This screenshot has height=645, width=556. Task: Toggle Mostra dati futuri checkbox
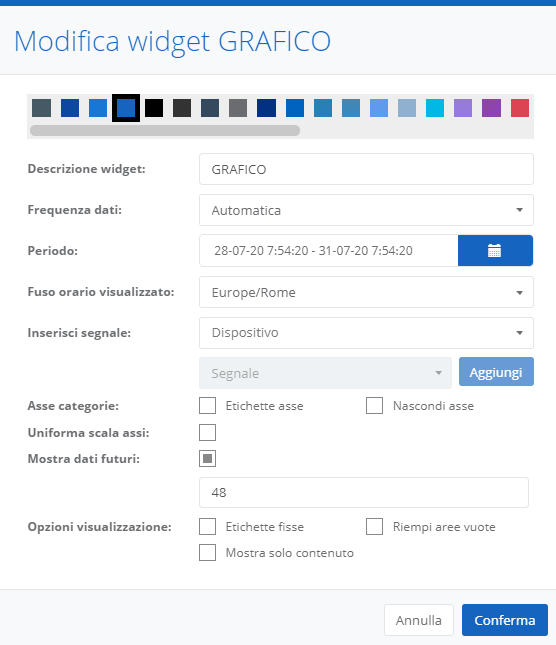[x=207, y=458]
